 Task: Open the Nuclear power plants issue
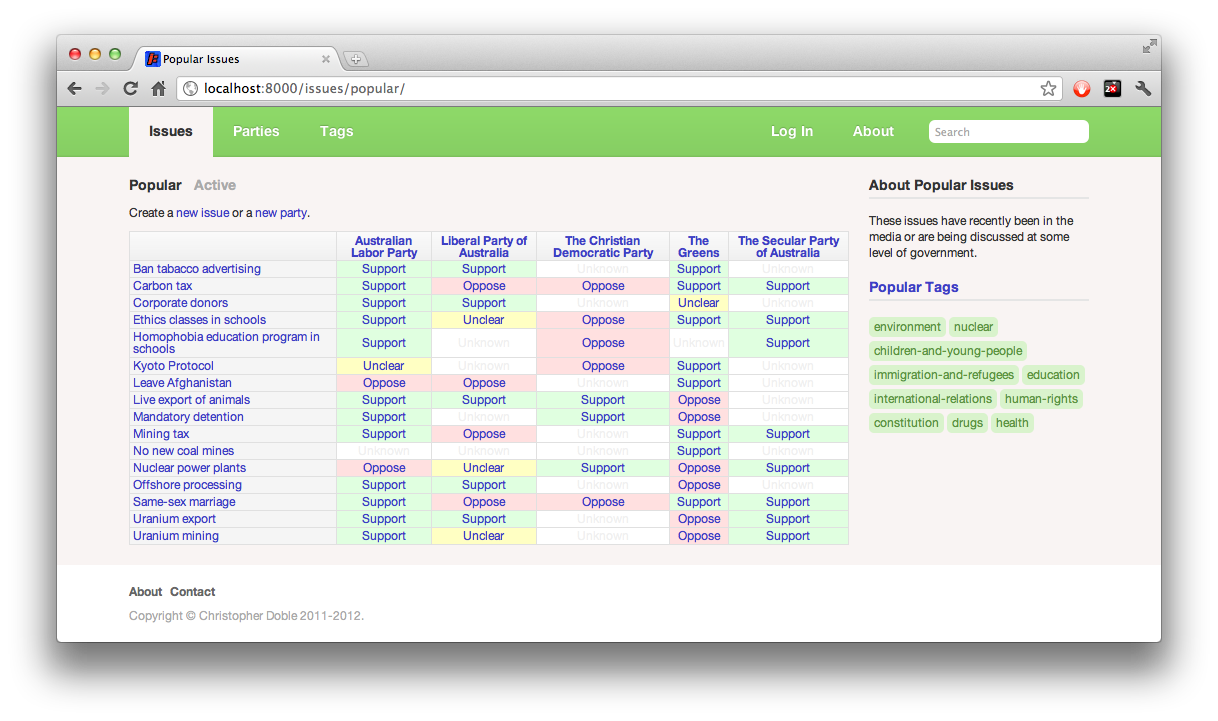pyautogui.click(x=189, y=468)
